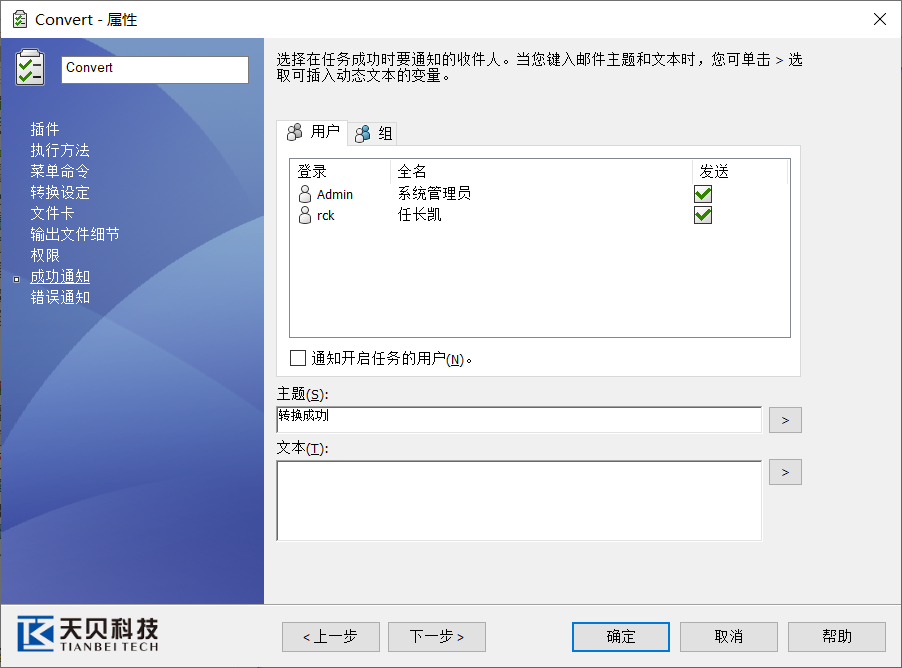Click the task checklist icon beside Convert name
The image size is (902, 668).
tap(30, 68)
